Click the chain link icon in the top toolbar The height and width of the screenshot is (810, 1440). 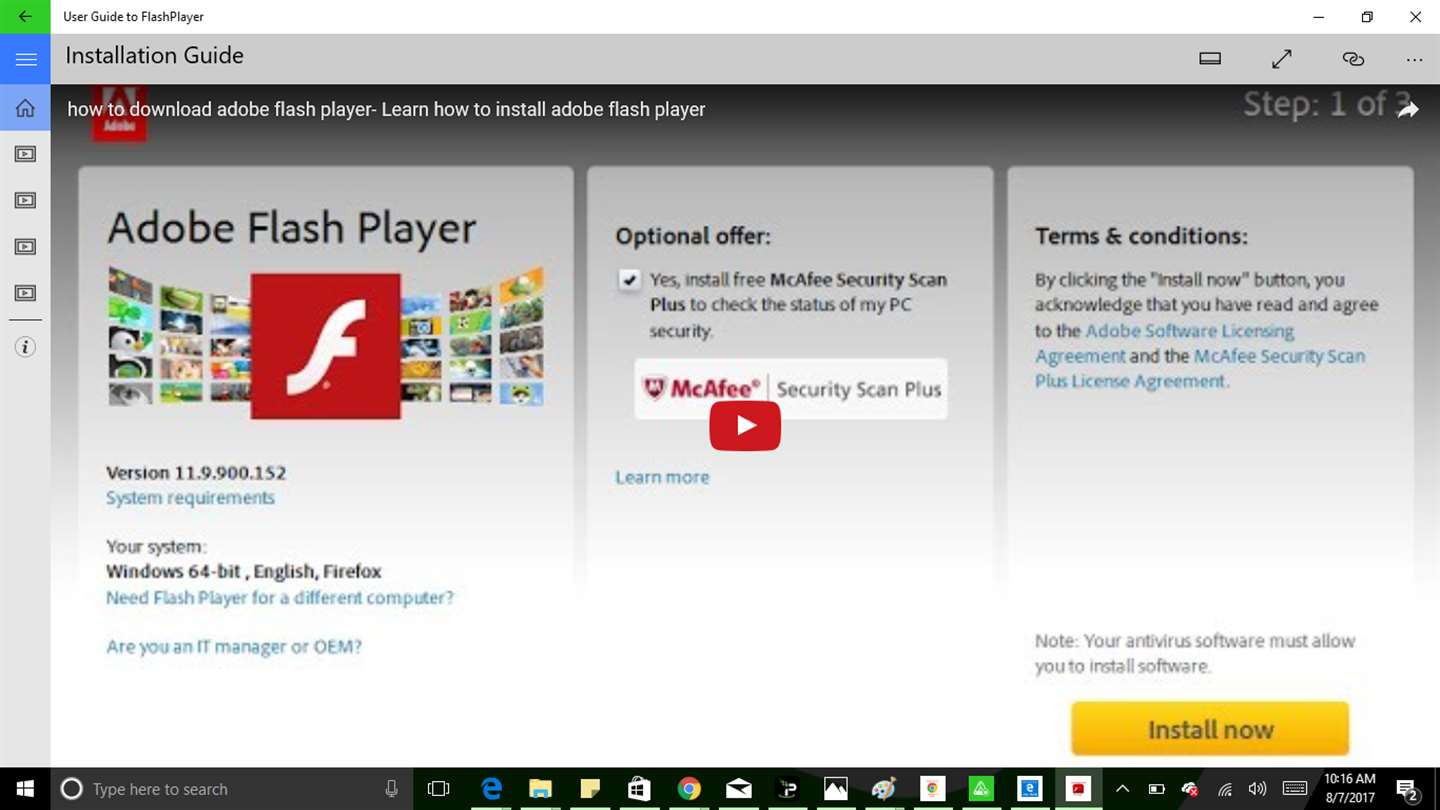tap(1353, 59)
